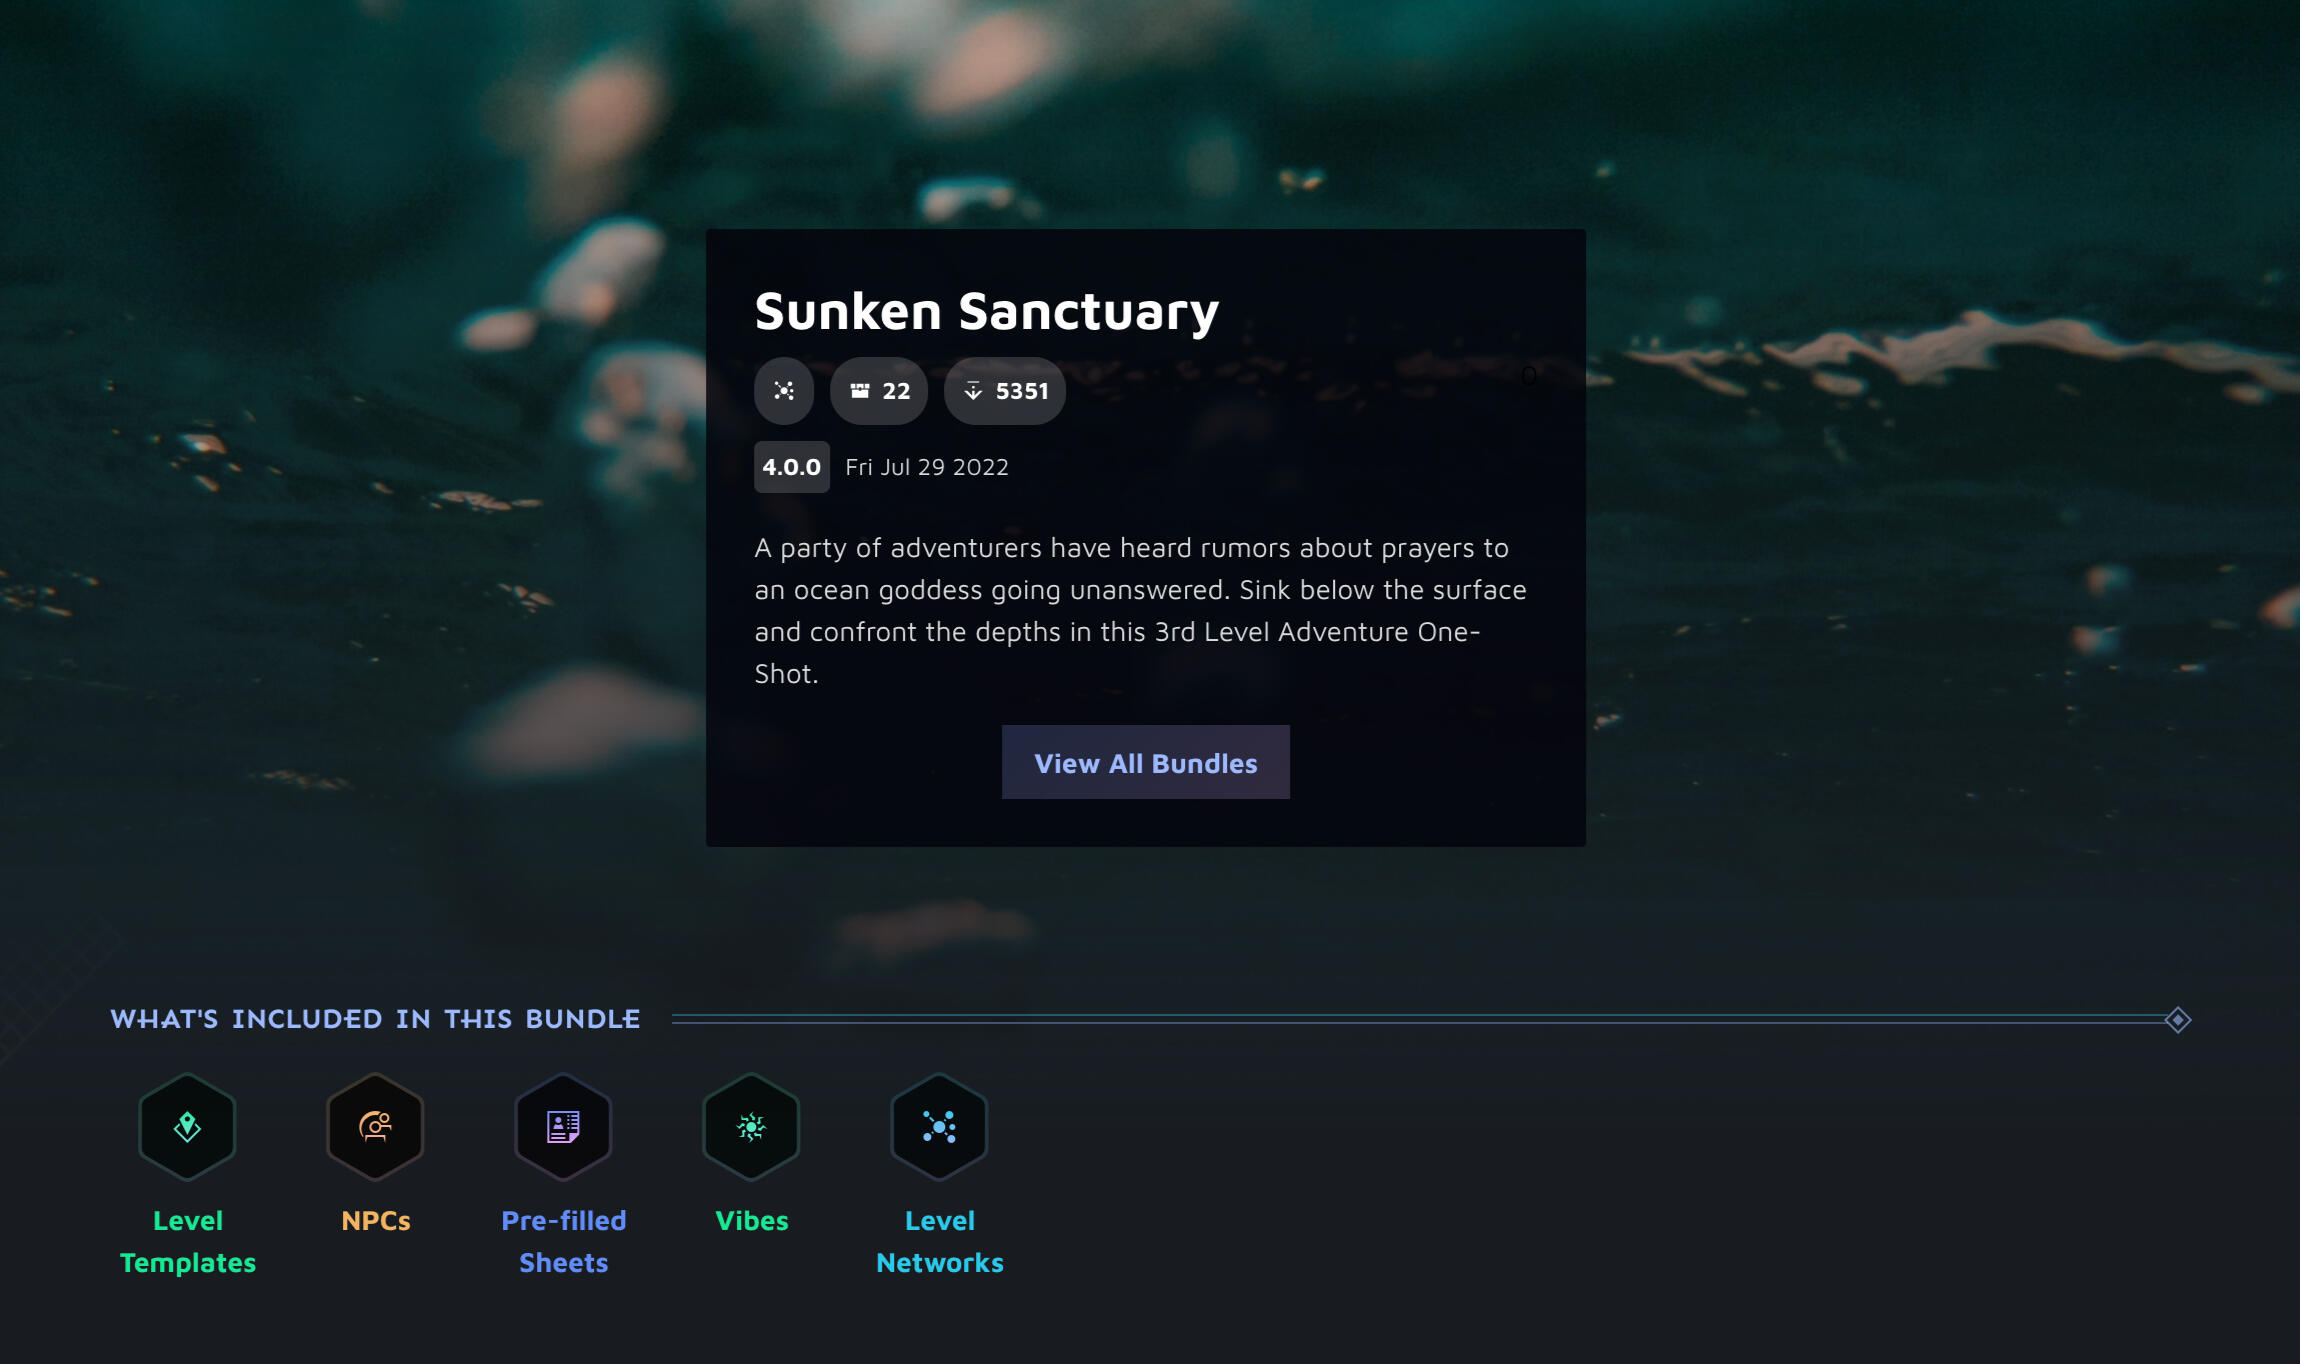Click the Pre-filled Sheets text label

pos(564,1241)
